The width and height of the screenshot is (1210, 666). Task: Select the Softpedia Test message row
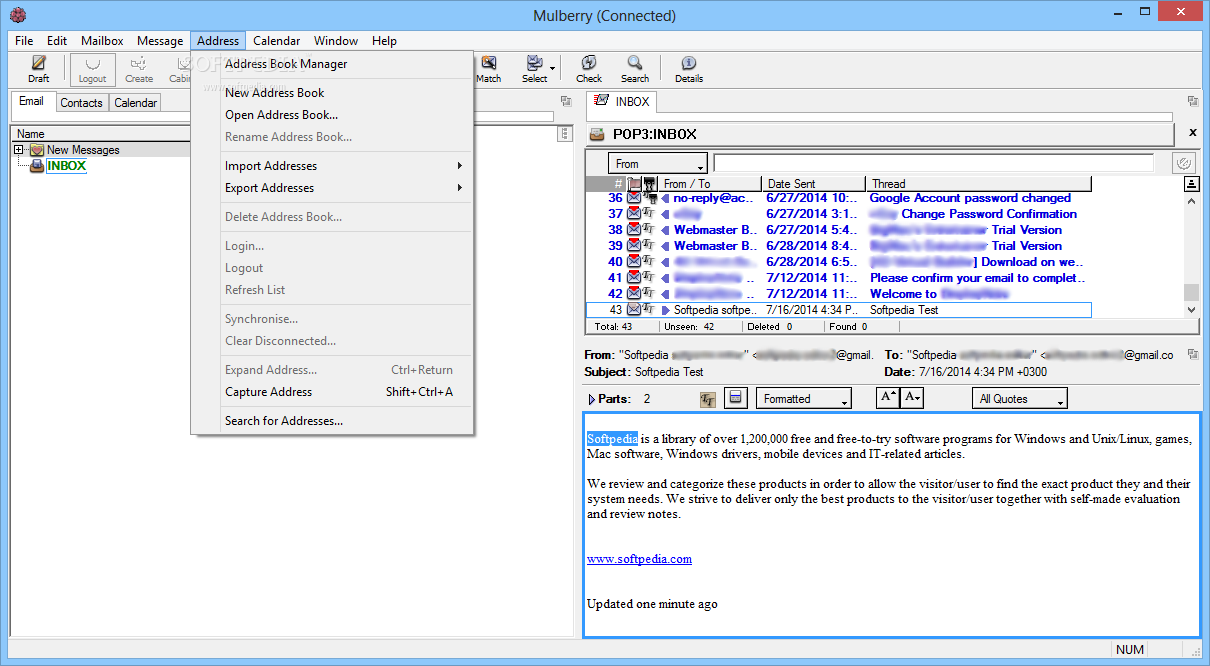coord(838,310)
